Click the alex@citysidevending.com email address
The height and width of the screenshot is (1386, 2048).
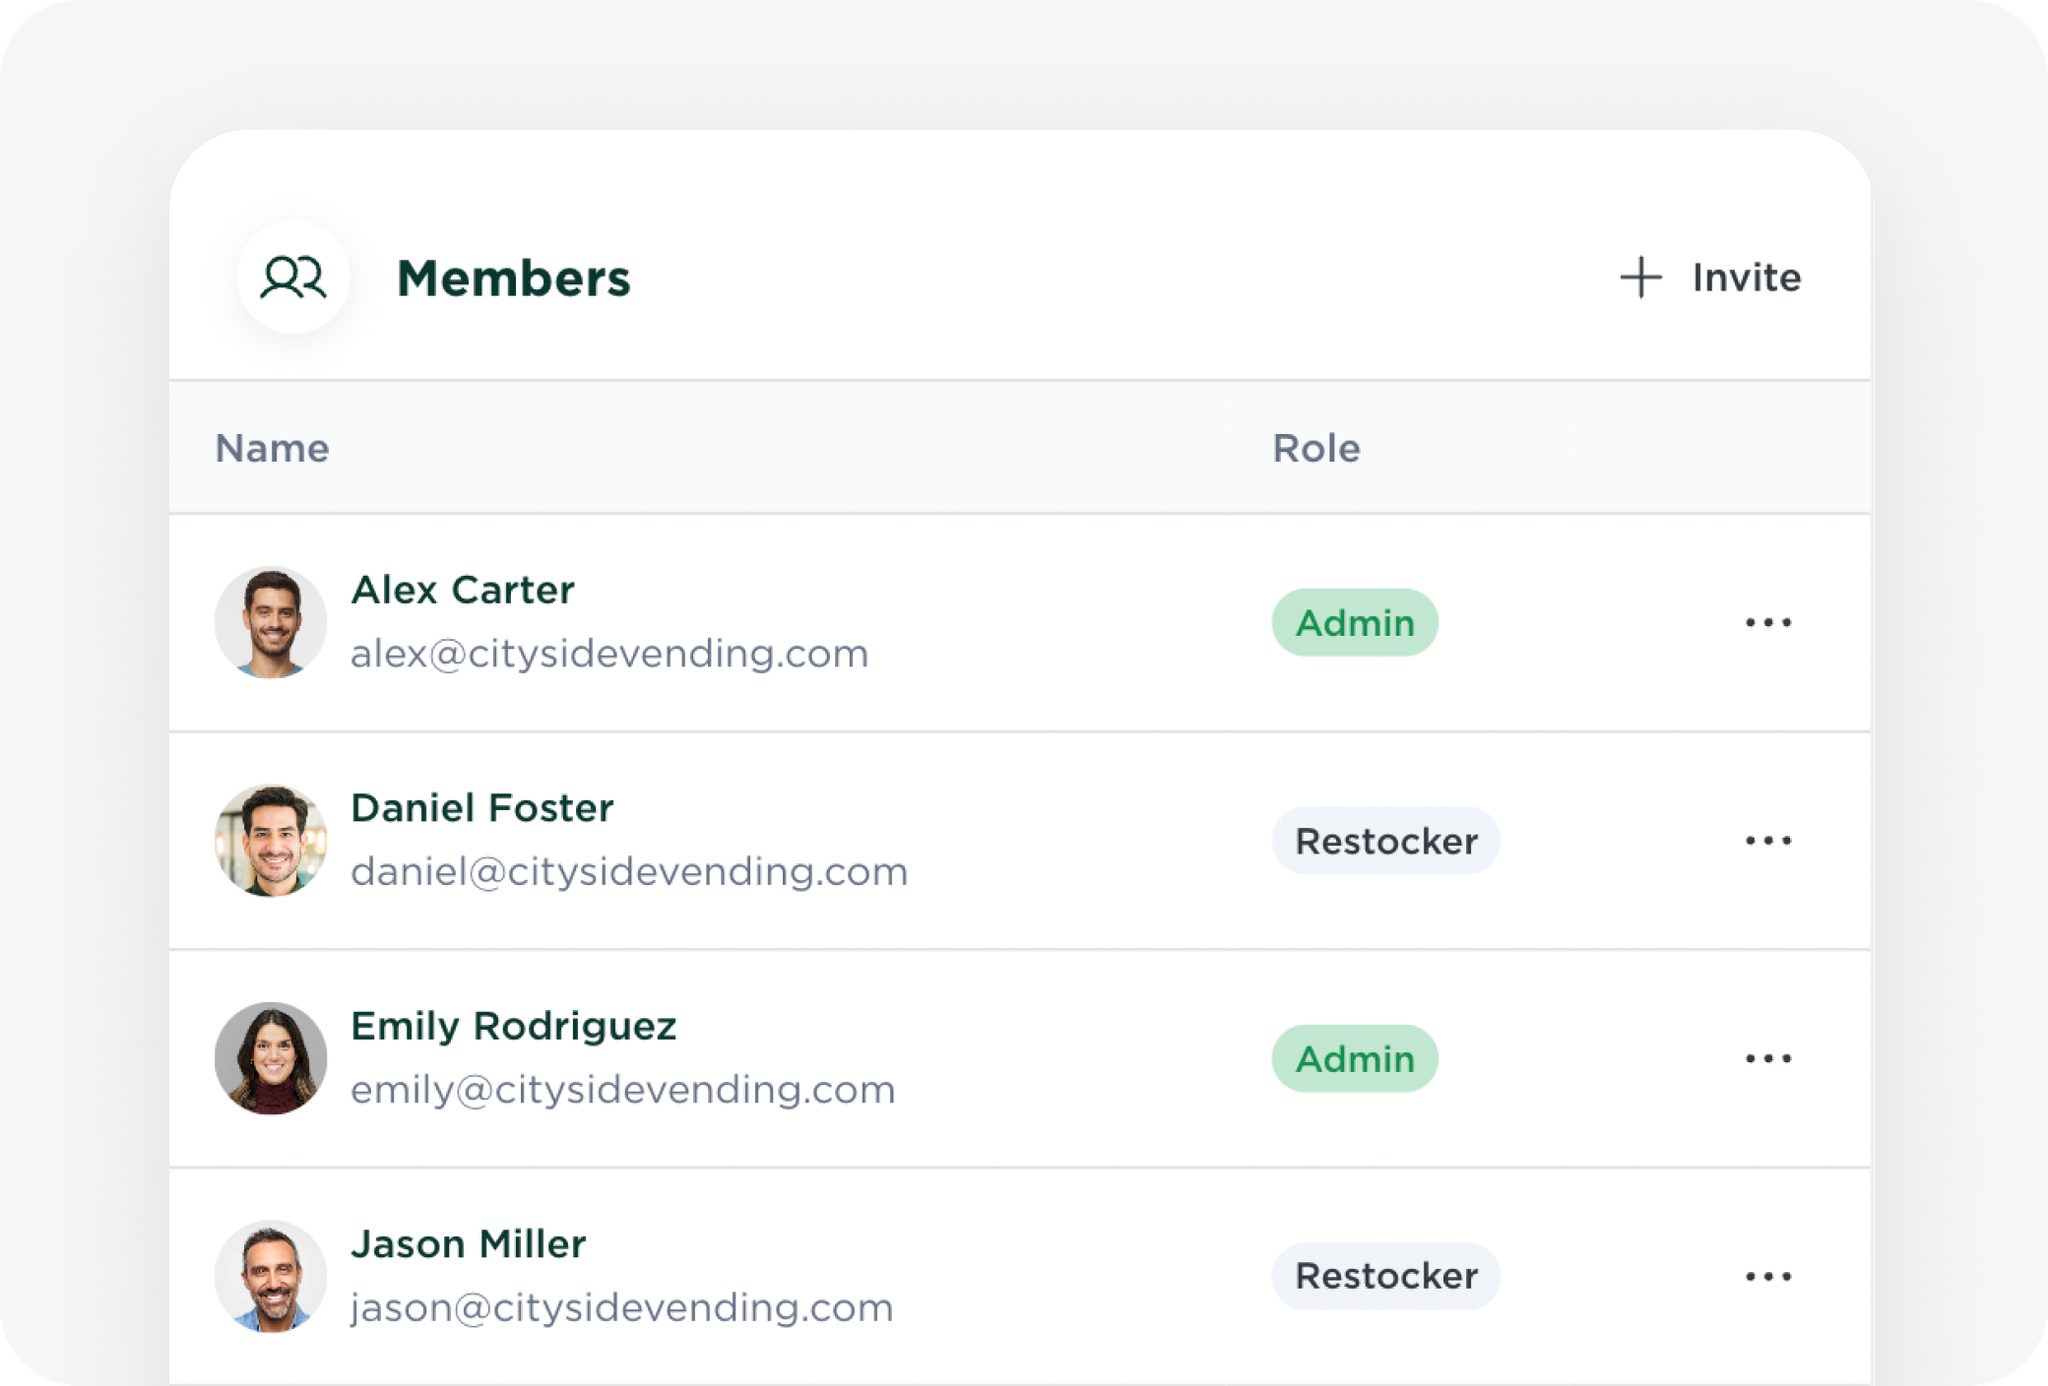point(609,654)
